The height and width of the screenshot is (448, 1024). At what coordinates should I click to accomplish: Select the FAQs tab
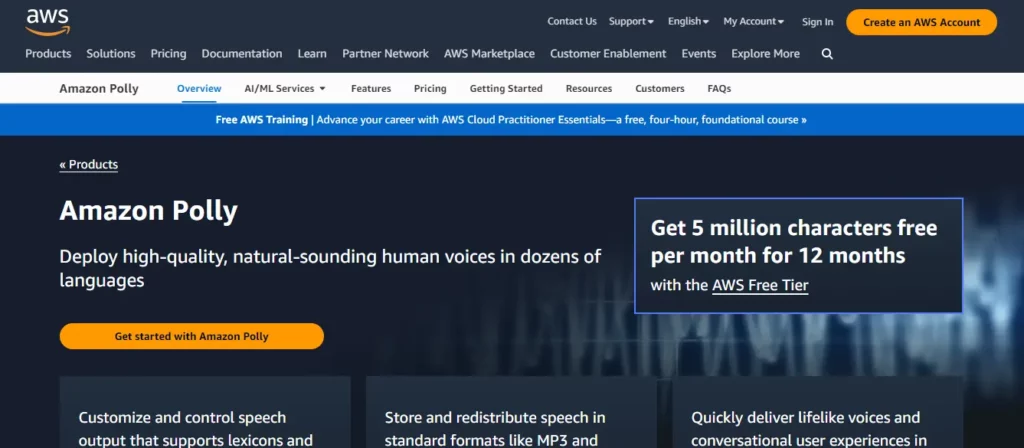coord(719,88)
